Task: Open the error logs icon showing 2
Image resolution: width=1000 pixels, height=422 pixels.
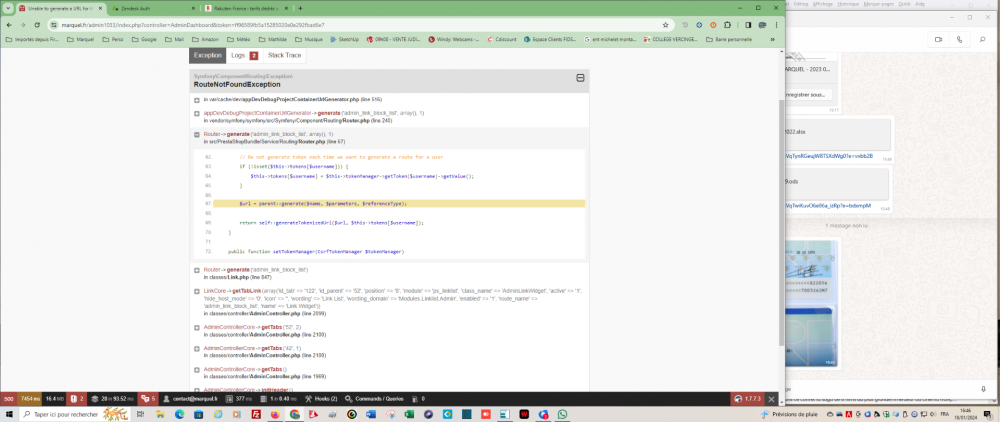Action: point(77,399)
